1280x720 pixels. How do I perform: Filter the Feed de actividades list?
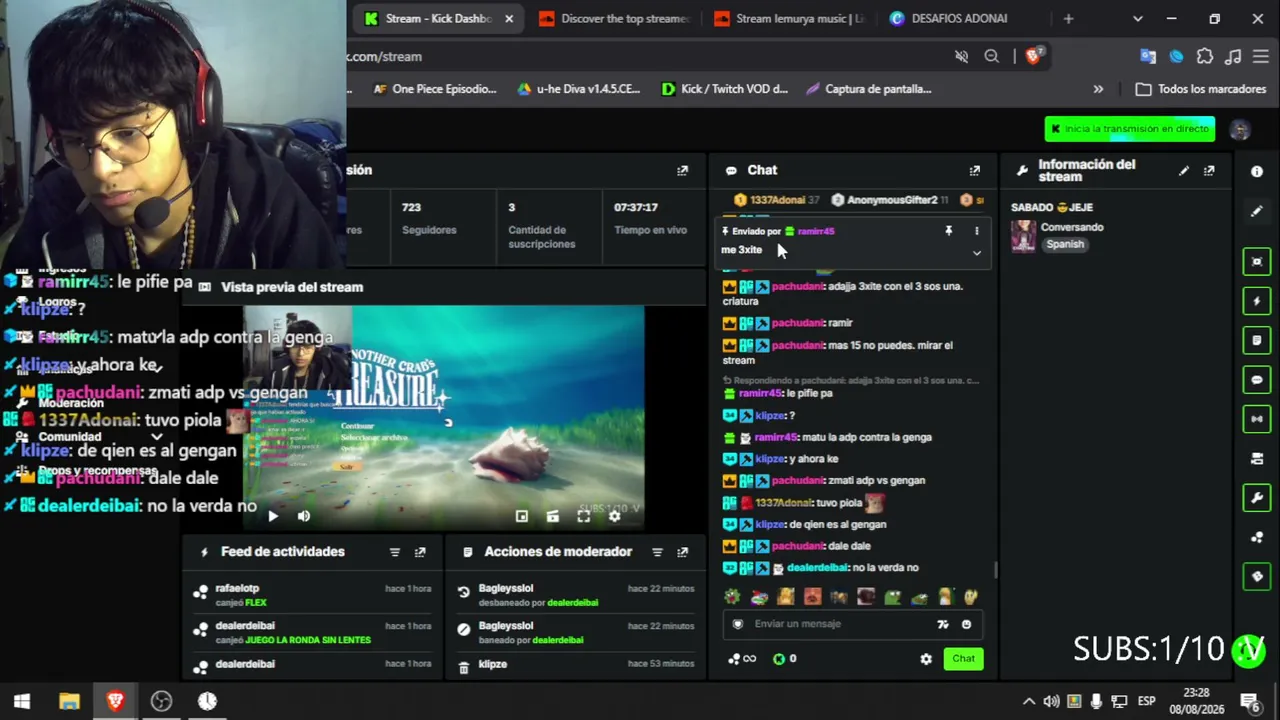click(394, 552)
